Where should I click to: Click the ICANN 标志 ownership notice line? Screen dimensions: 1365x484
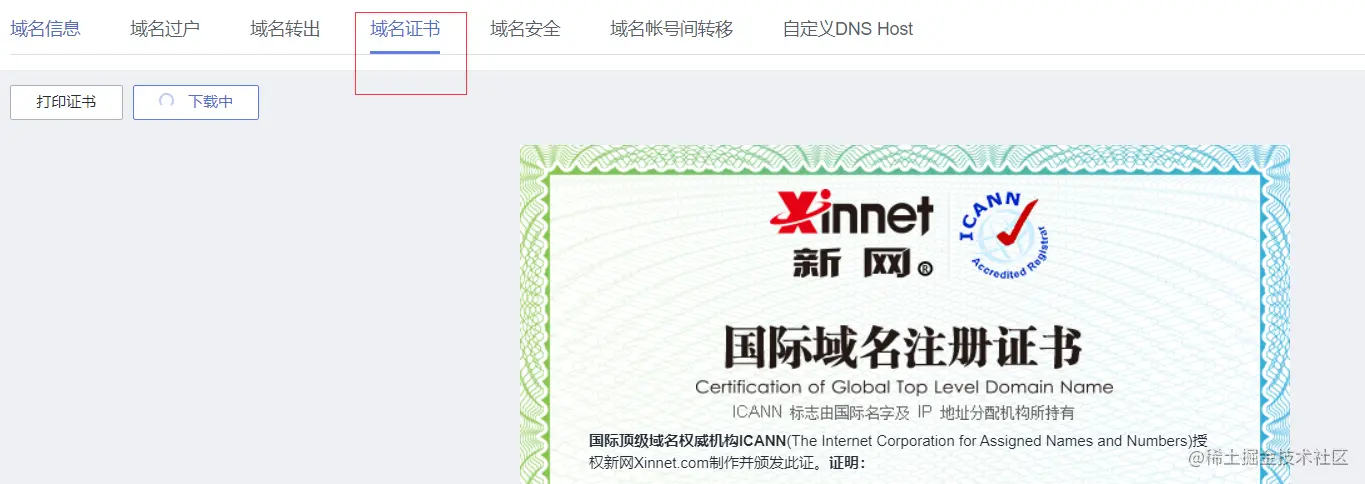[x=903, y=412]
